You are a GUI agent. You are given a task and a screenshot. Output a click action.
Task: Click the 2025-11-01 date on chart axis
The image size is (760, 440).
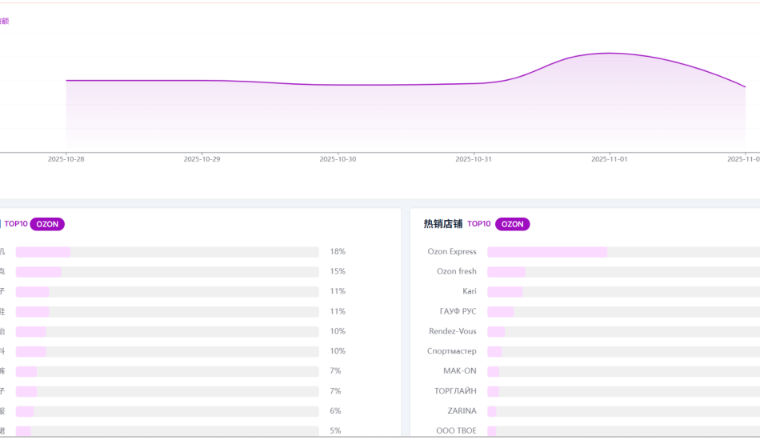pos(609,158)
